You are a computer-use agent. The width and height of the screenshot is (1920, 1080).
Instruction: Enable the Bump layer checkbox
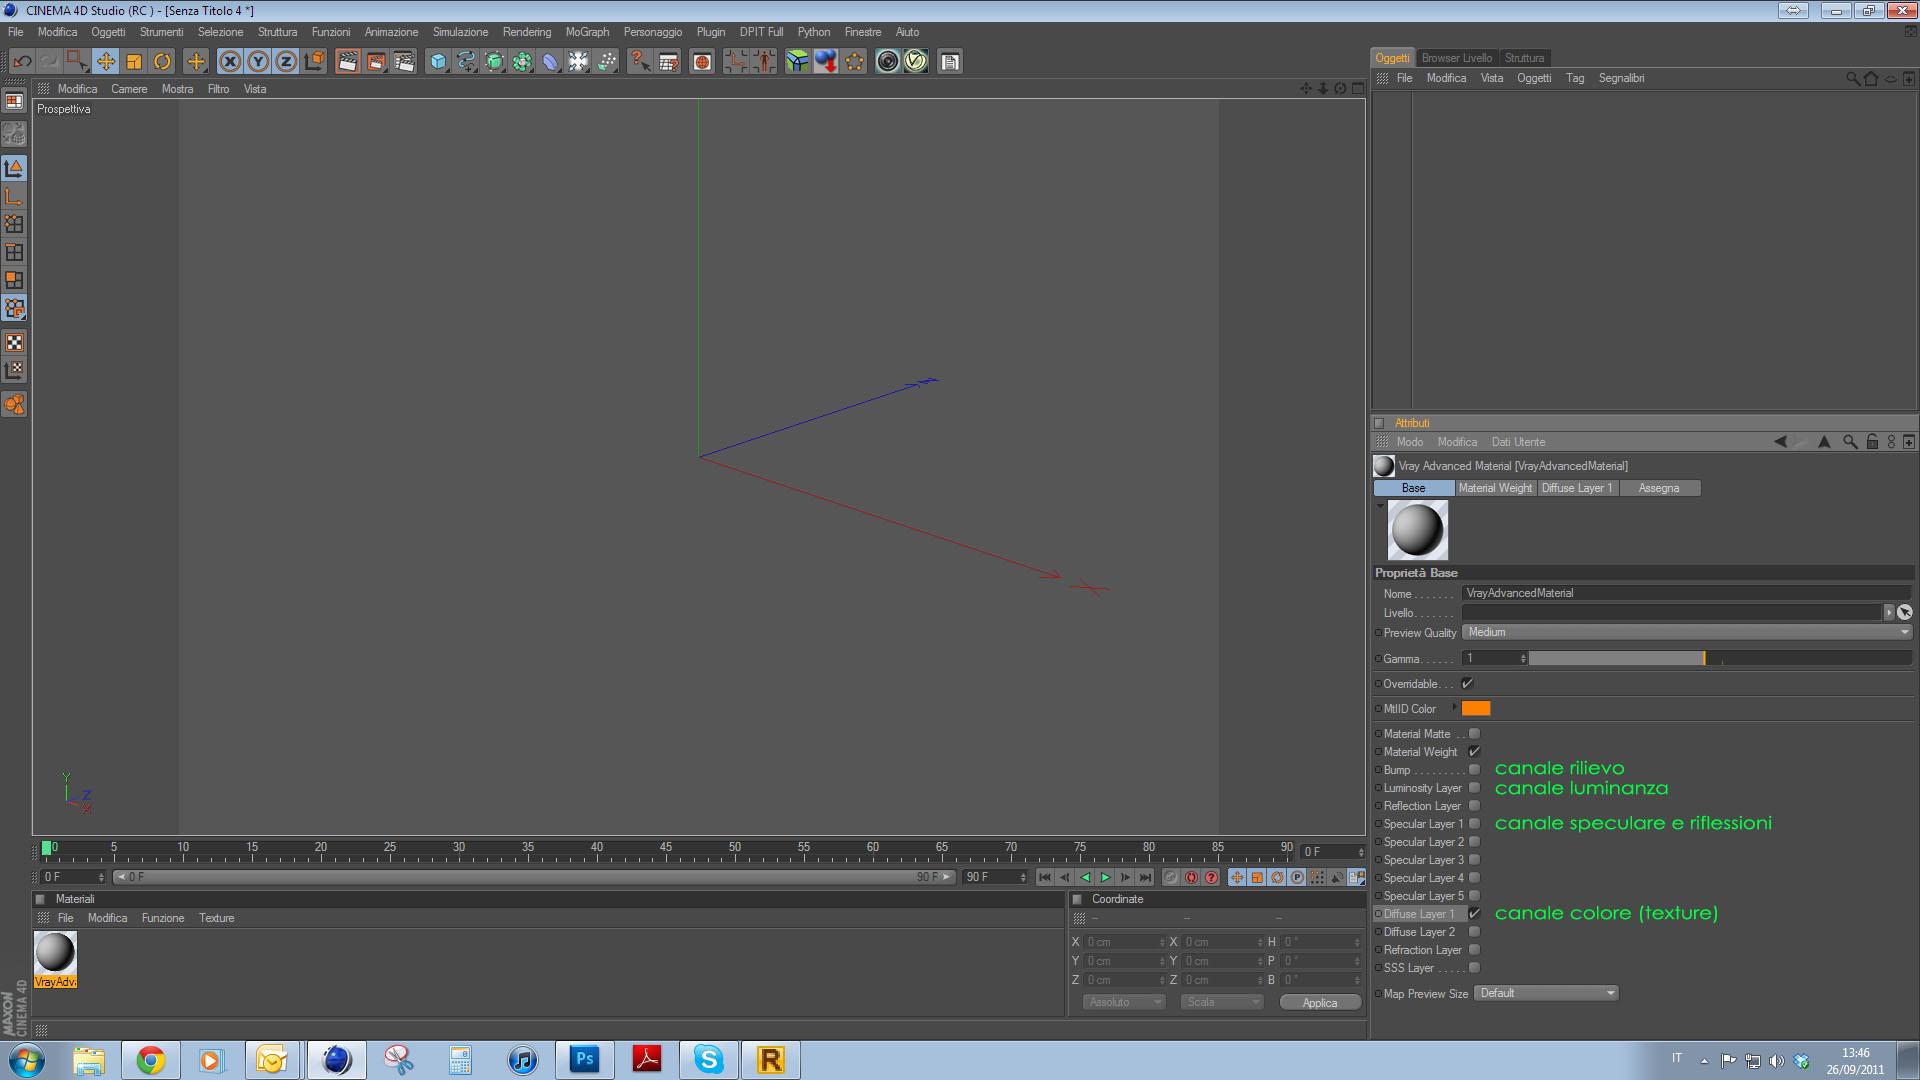1474,770
